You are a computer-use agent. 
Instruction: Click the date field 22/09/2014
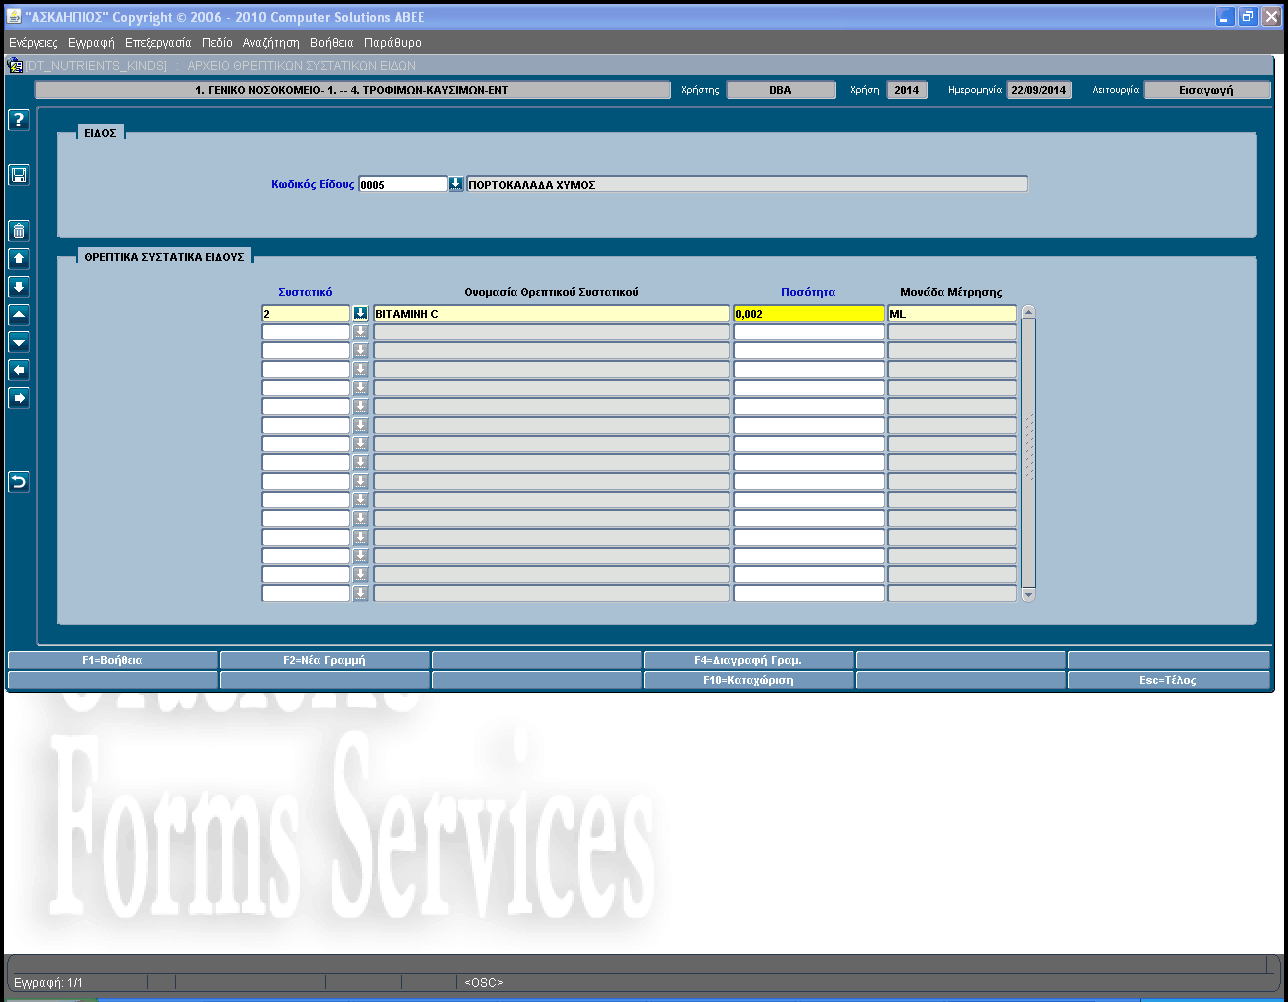pos(1039,90)
